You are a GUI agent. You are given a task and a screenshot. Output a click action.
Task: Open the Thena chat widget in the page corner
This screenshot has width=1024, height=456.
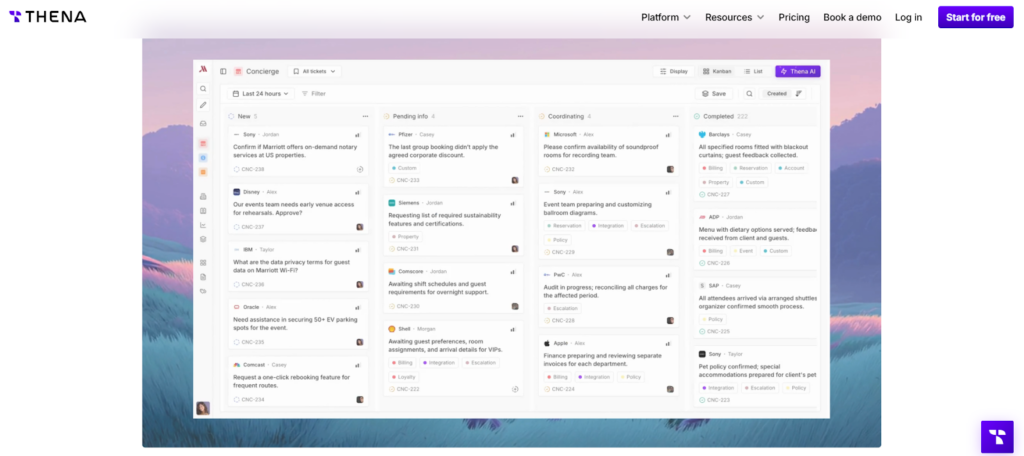tap(997, 436)
